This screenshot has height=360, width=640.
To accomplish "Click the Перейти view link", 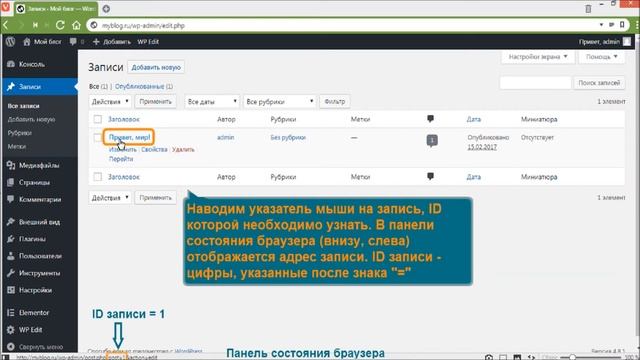I will [x=121, y=159].
